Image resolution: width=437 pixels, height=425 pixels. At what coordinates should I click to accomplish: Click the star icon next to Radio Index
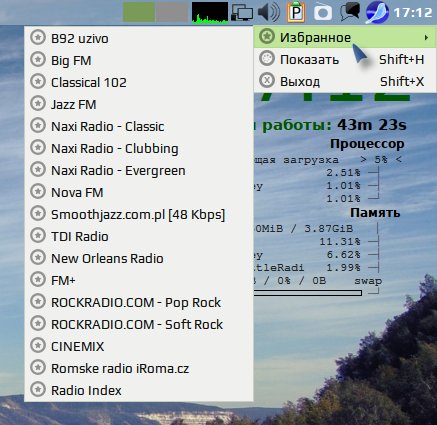point(38,389)
